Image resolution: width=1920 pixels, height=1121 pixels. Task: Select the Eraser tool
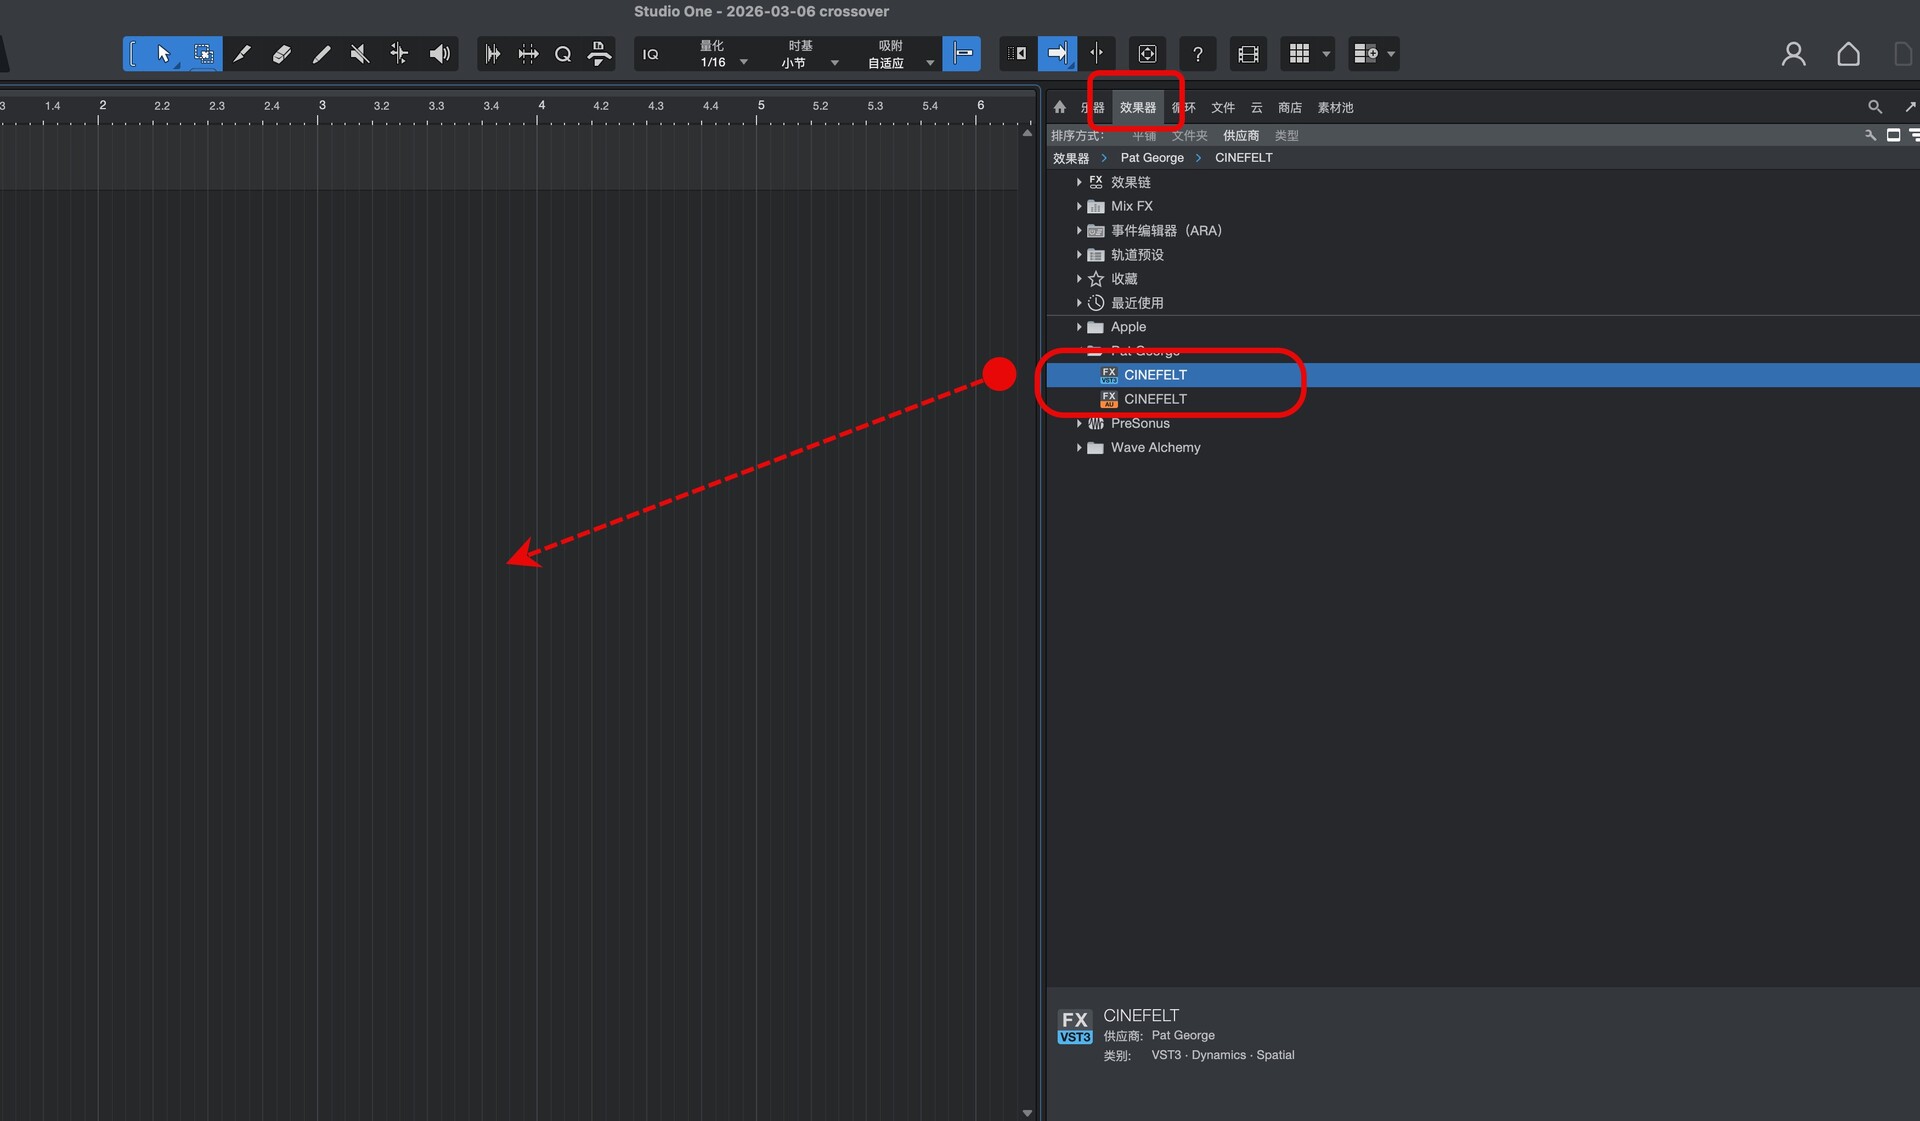point(281,54)
